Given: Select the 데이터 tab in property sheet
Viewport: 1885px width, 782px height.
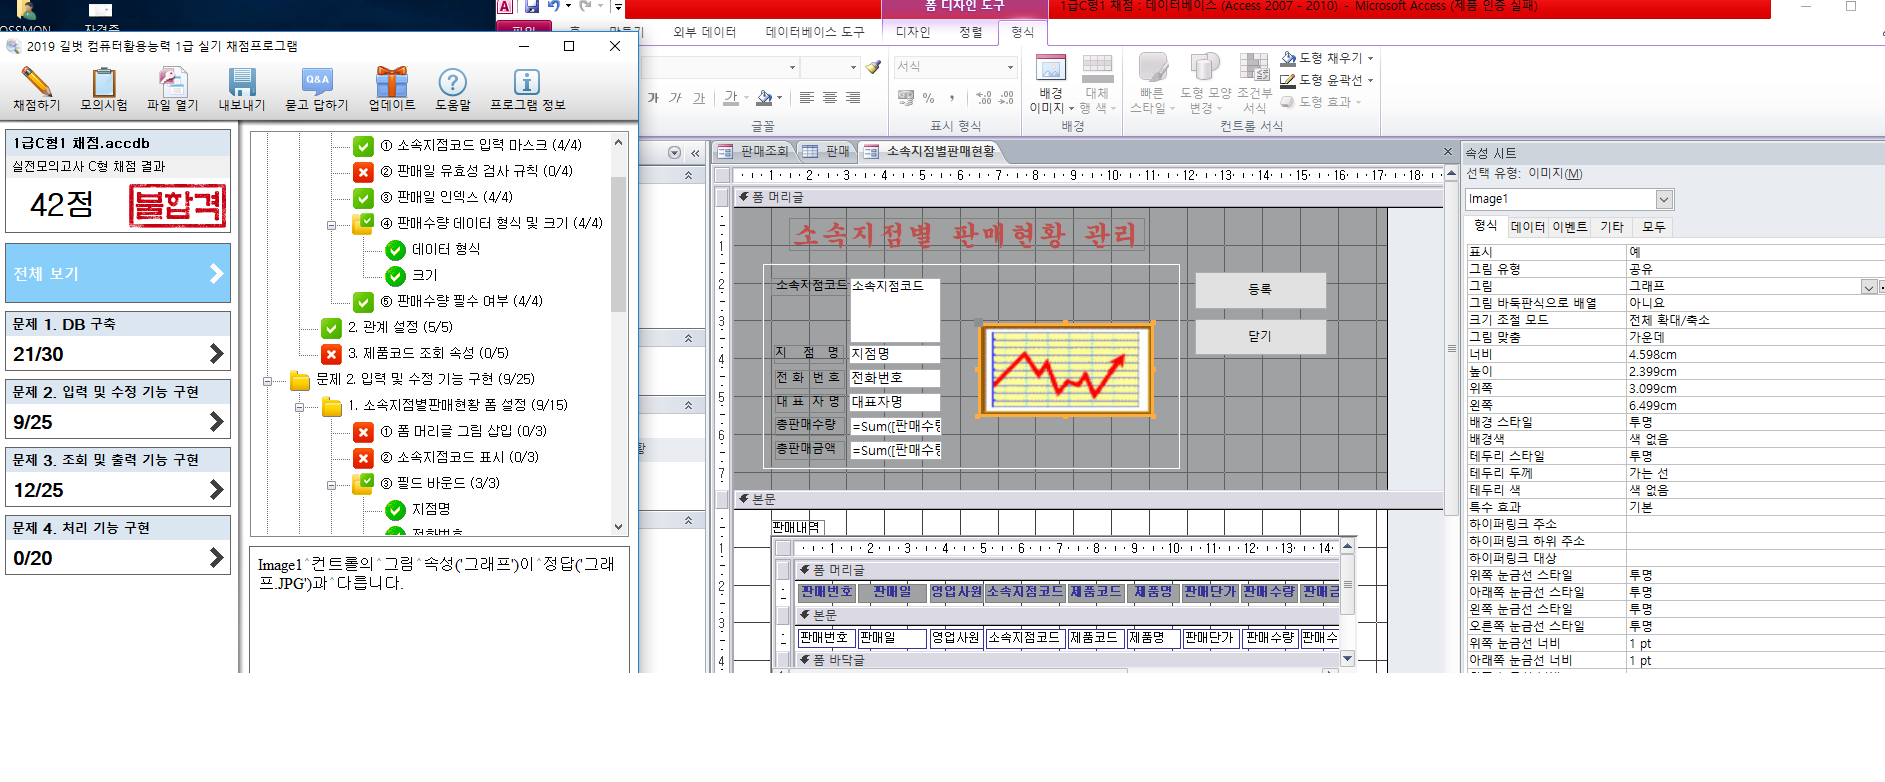Looking at the screenshot, I should pos(1527,227).
